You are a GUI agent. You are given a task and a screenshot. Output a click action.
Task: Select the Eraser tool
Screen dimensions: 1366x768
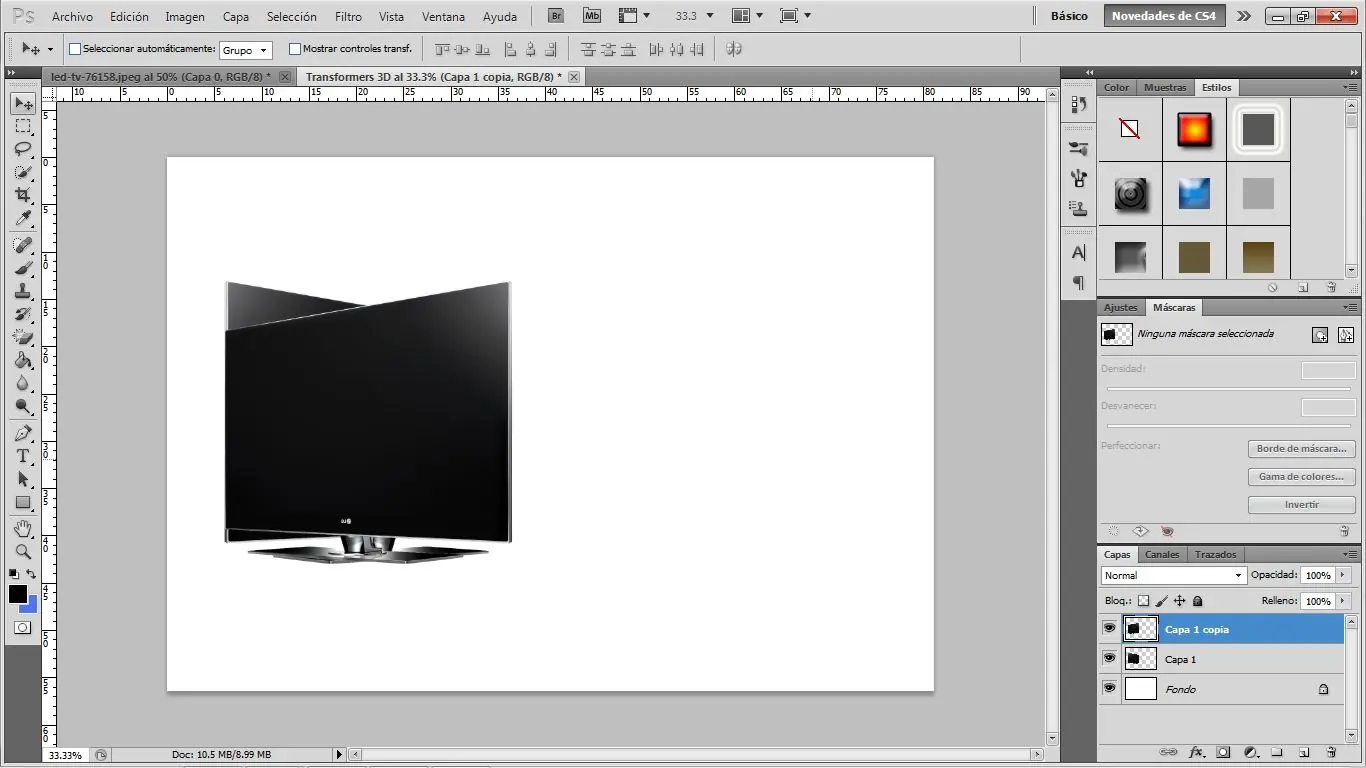point(23,337)
